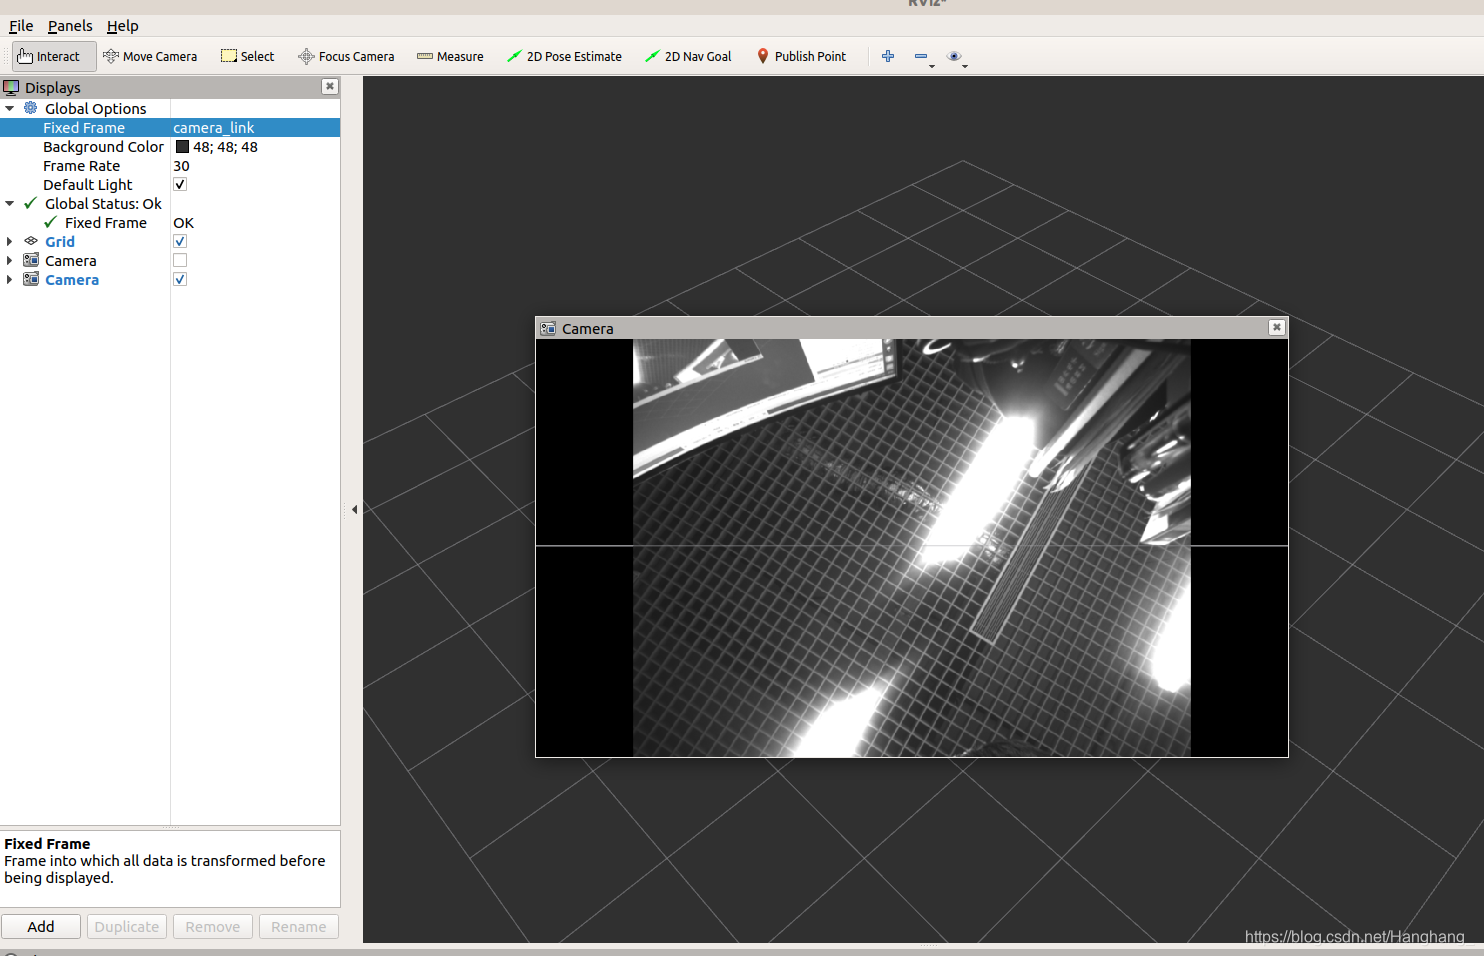Activate the Select tool
The width and height of the screenshot is (1484, 956).
point(247,56)
